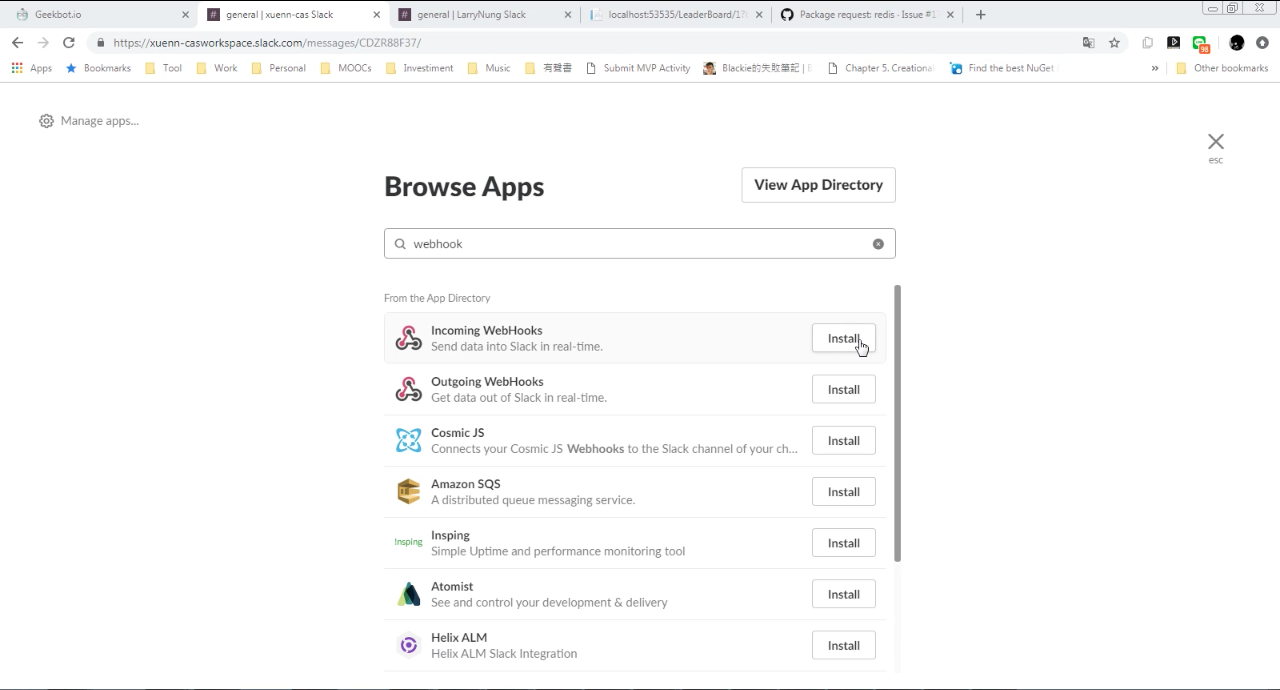
Task: Select the Incoming WebHooks title
Action: pyautogui.click(x=486, y=330)
